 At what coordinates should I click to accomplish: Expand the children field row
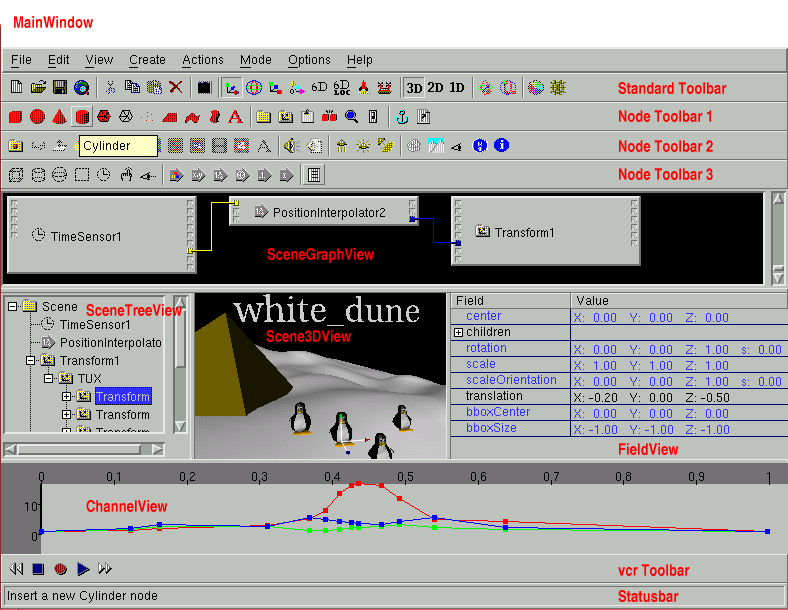click(x=458, y=332)
